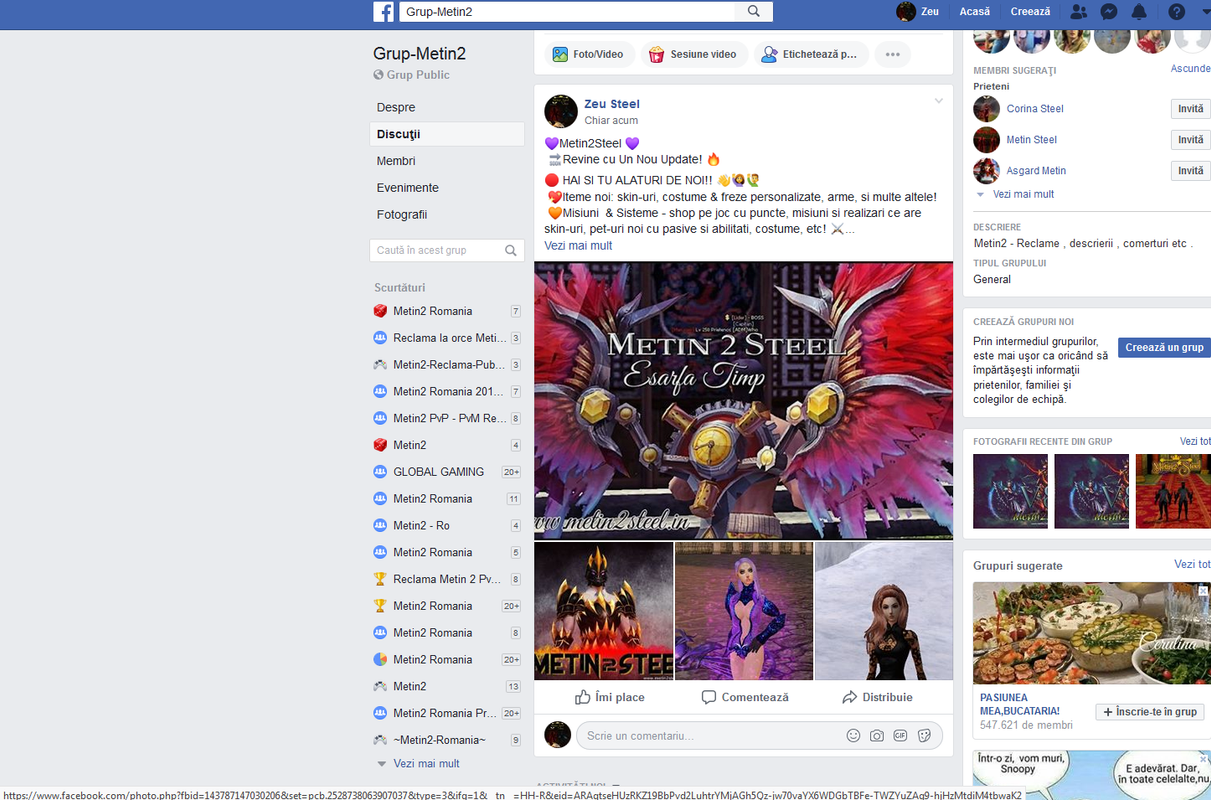Viewport: 1211px width, 800px height.
Task: Open the Messenger icon in top bar
Action: pyautogui.click(x=1108, y=12)
